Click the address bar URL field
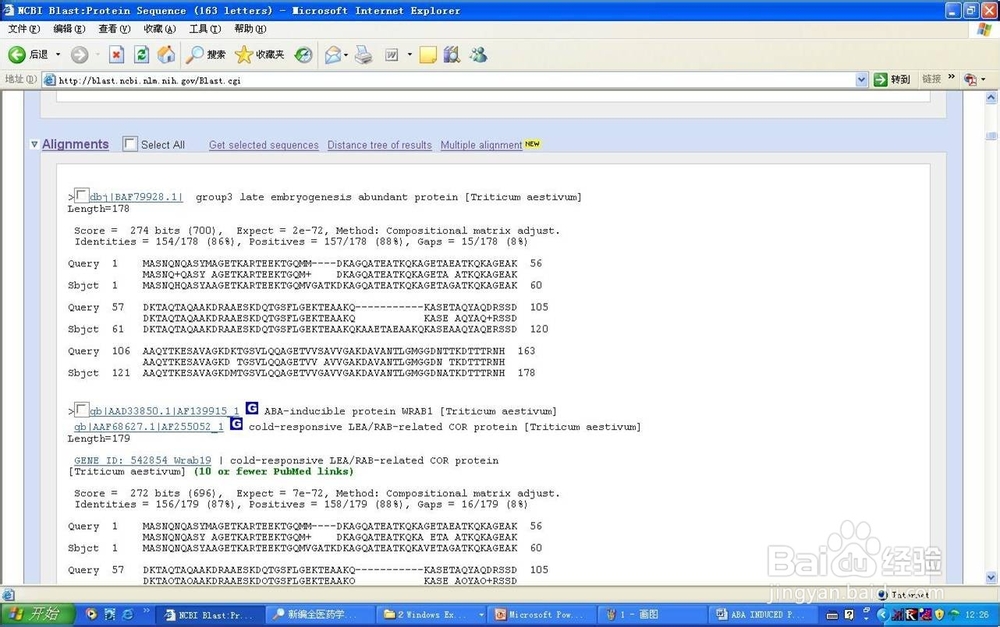 pos(448,80)
